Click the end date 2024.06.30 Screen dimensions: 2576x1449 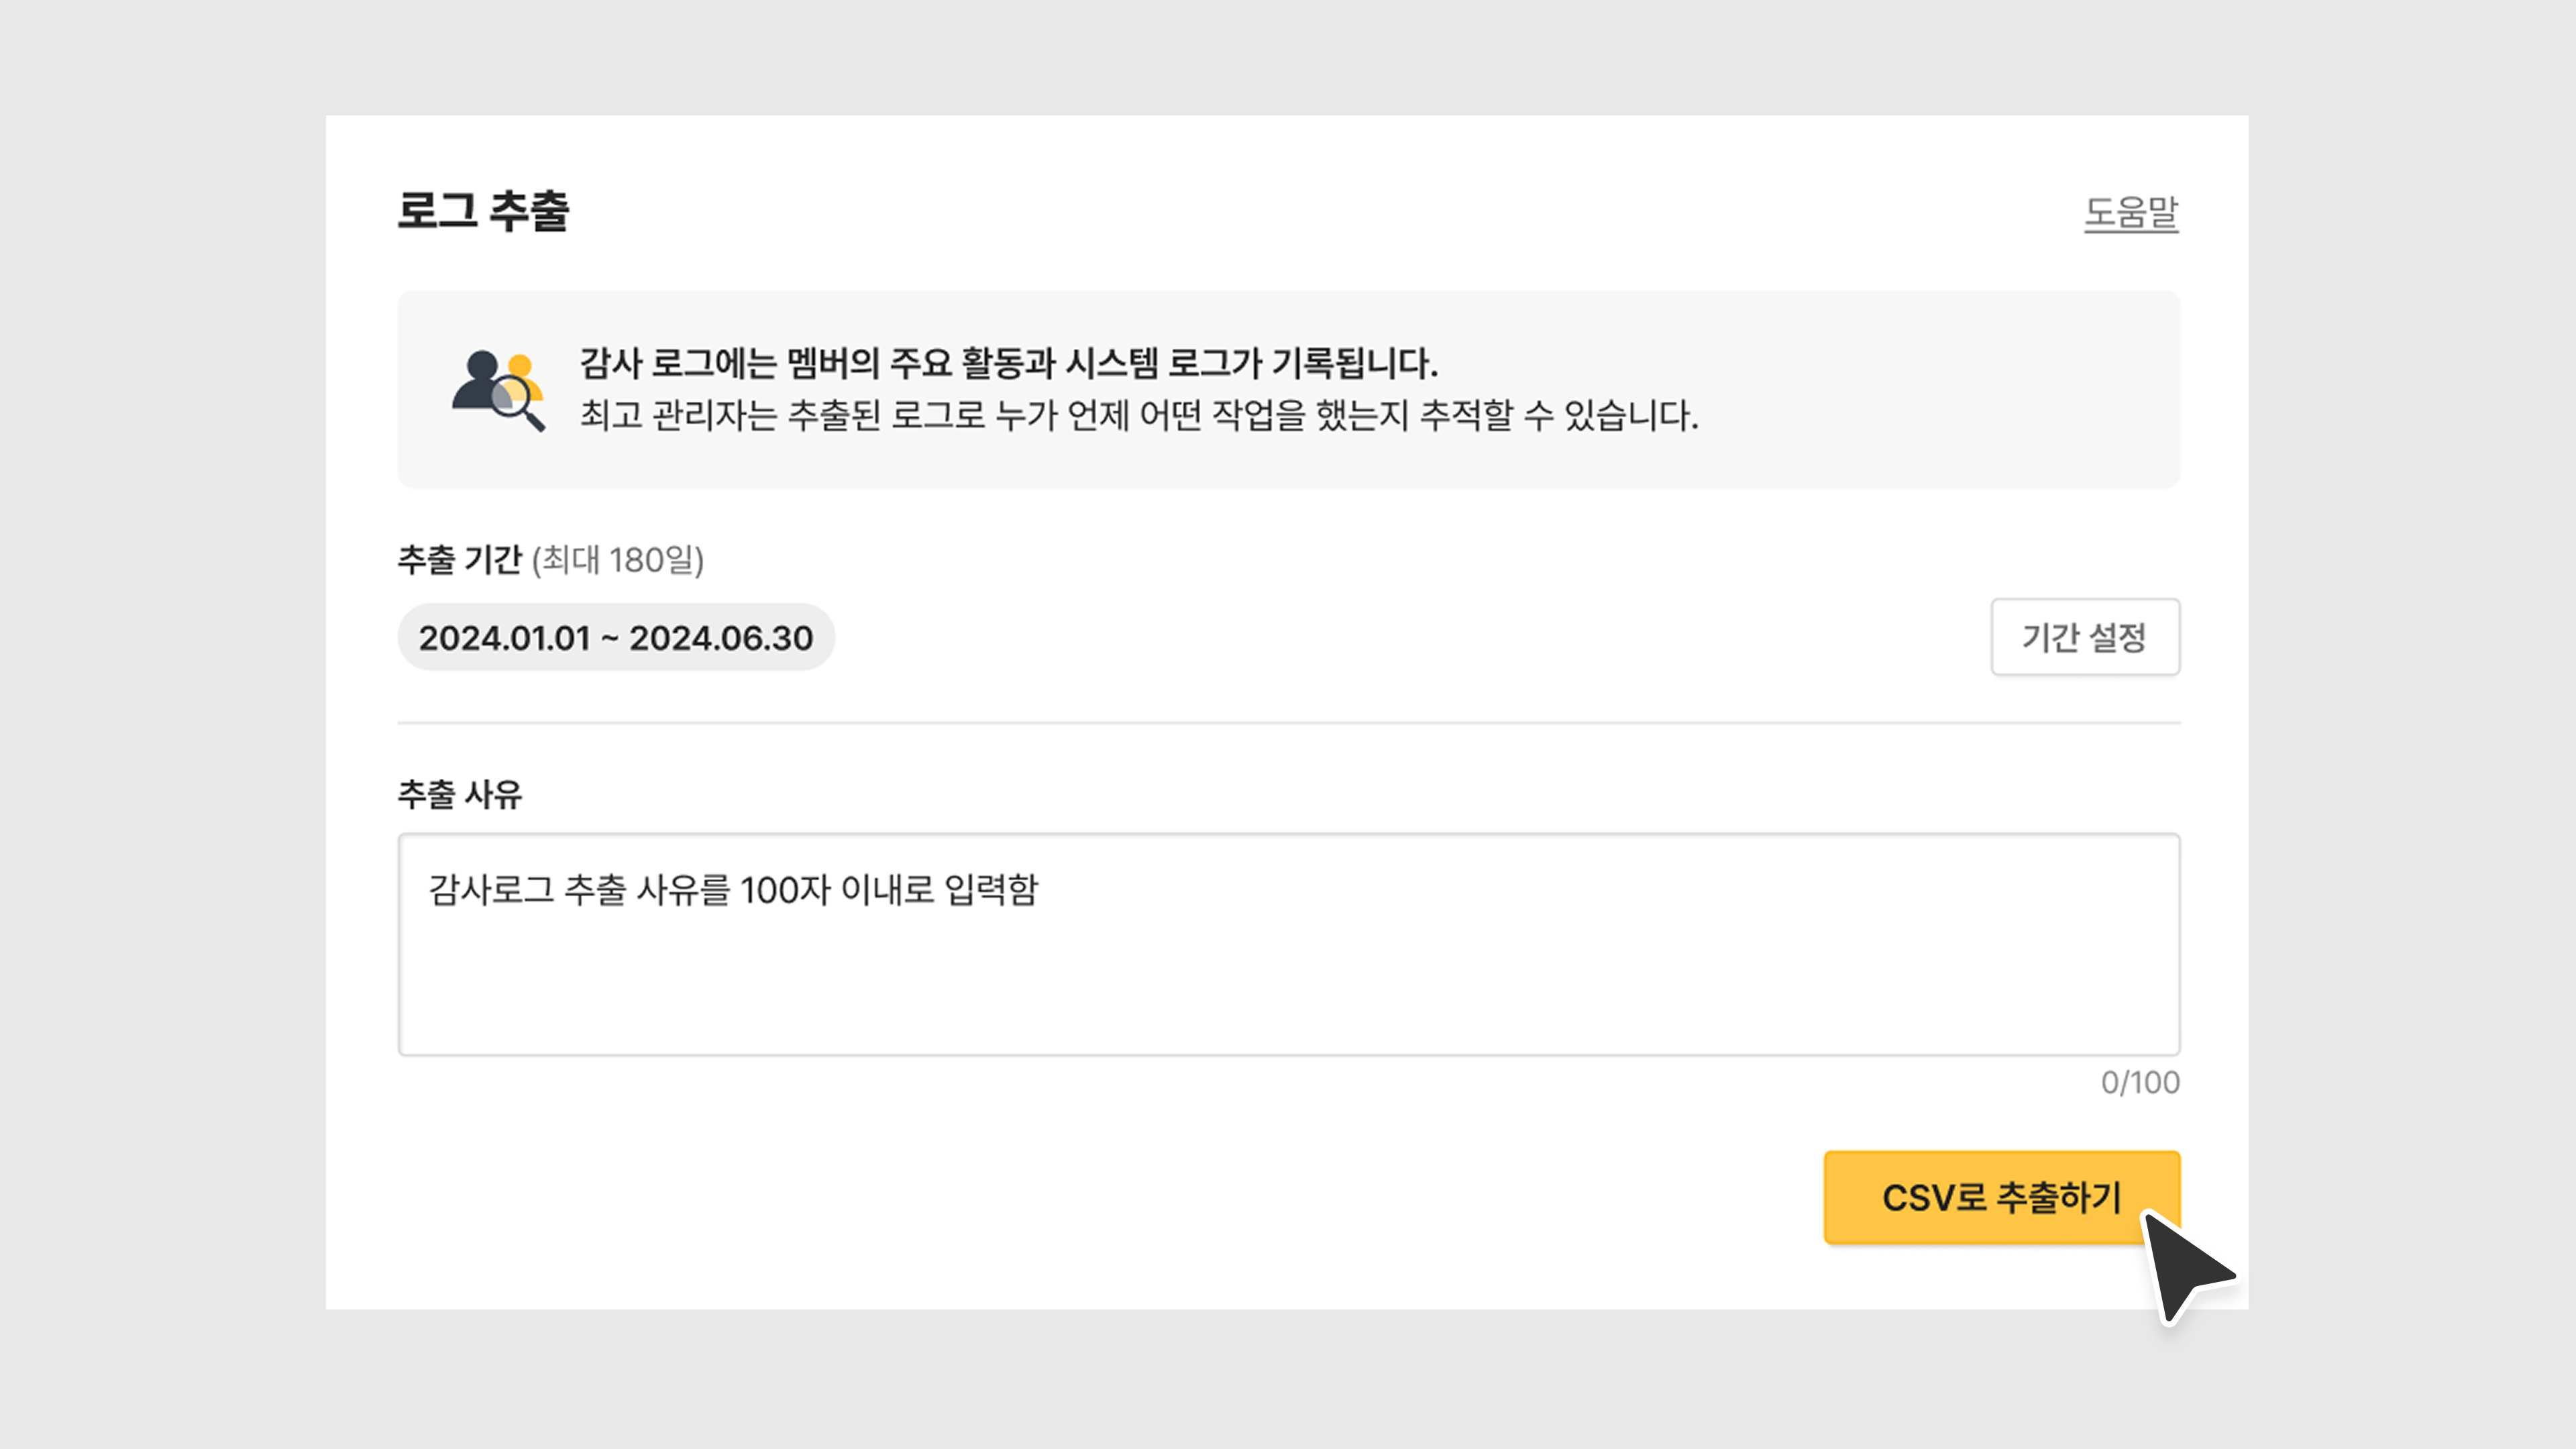[721, 638]
